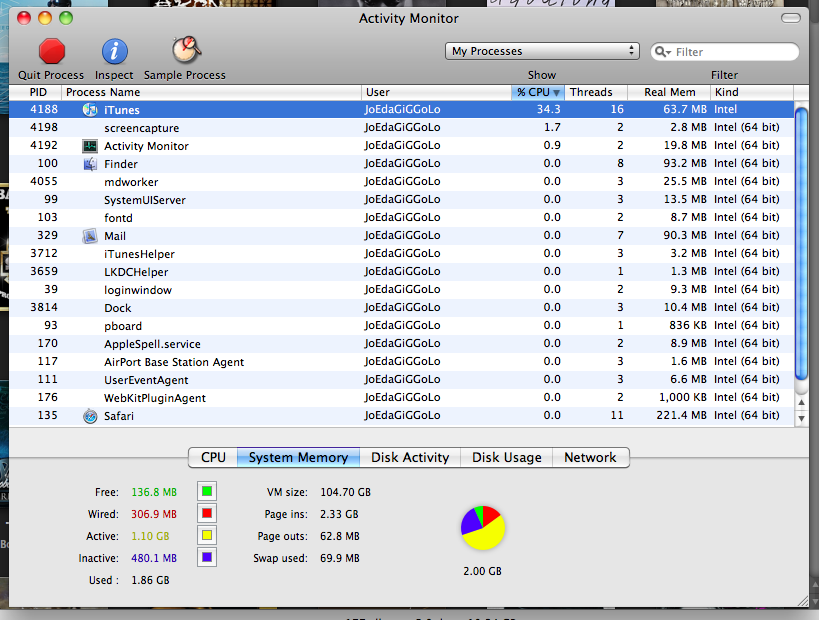The width and height of the screenshot is (819, 620).
Task: Click the 34.3 CPU value for iTunes
Action: coord(548,109)
